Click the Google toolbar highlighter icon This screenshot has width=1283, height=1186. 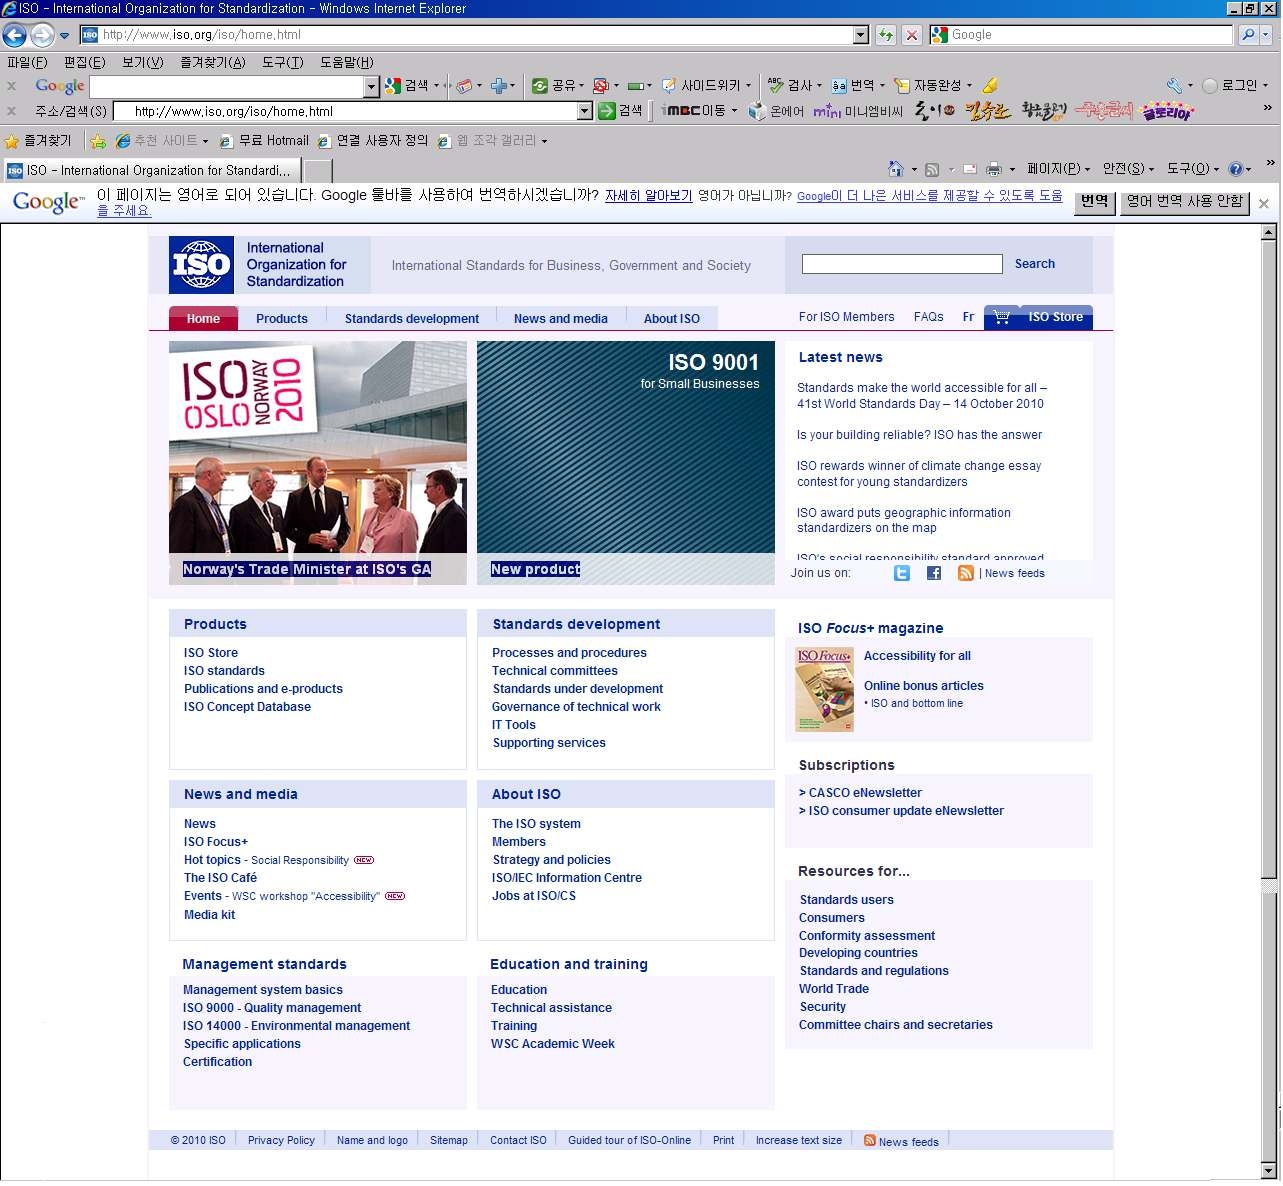990,86
